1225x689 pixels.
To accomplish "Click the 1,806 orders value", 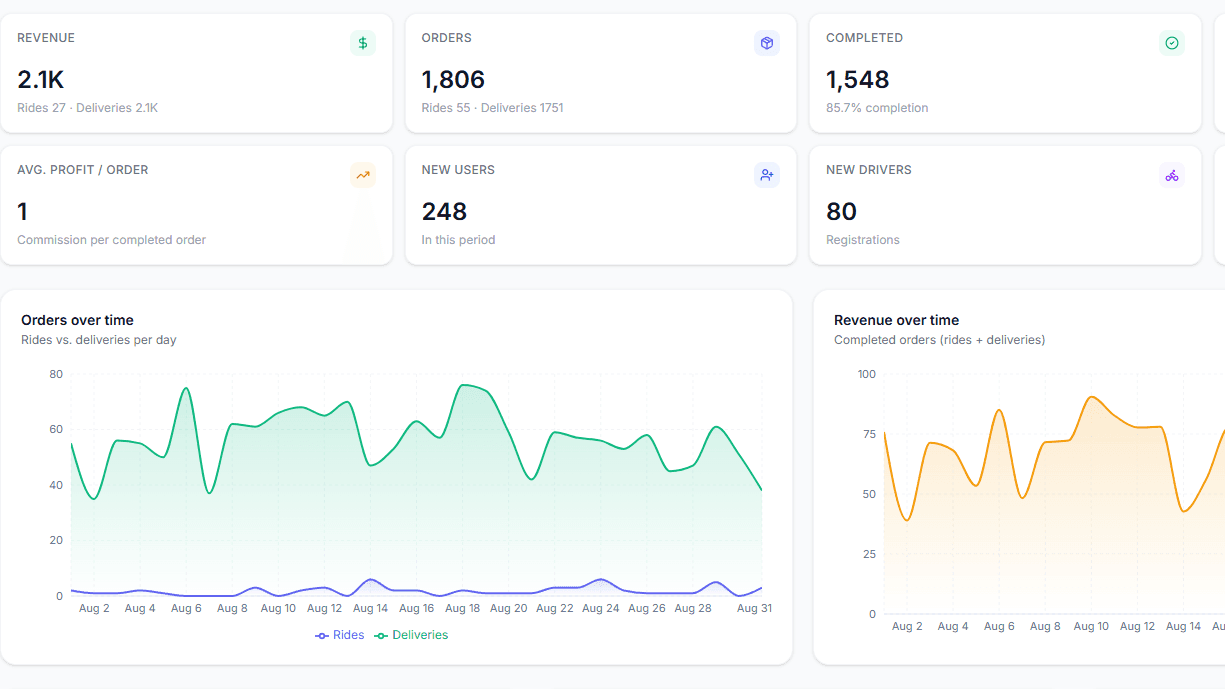I will tap(453, 79).
